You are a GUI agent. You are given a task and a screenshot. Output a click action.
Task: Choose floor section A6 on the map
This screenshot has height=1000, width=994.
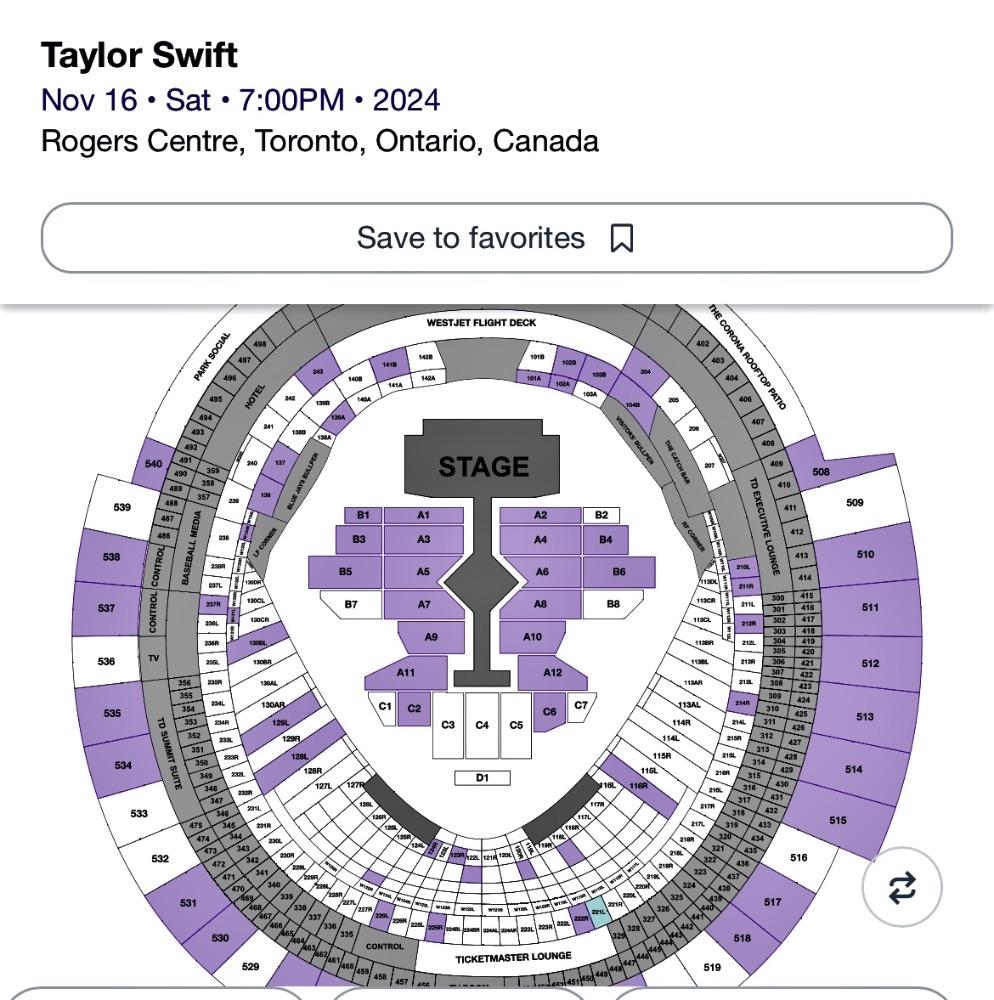click(x=541, y=572)
